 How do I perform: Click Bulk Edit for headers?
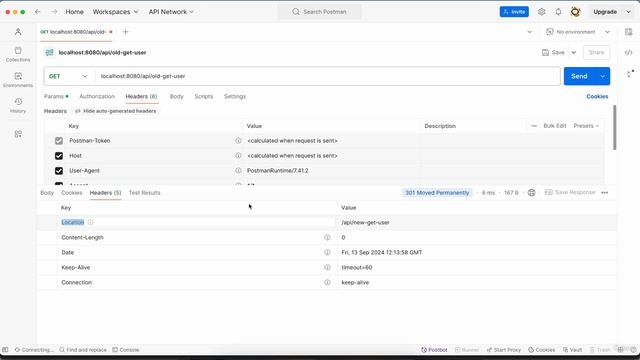point(555,126)
